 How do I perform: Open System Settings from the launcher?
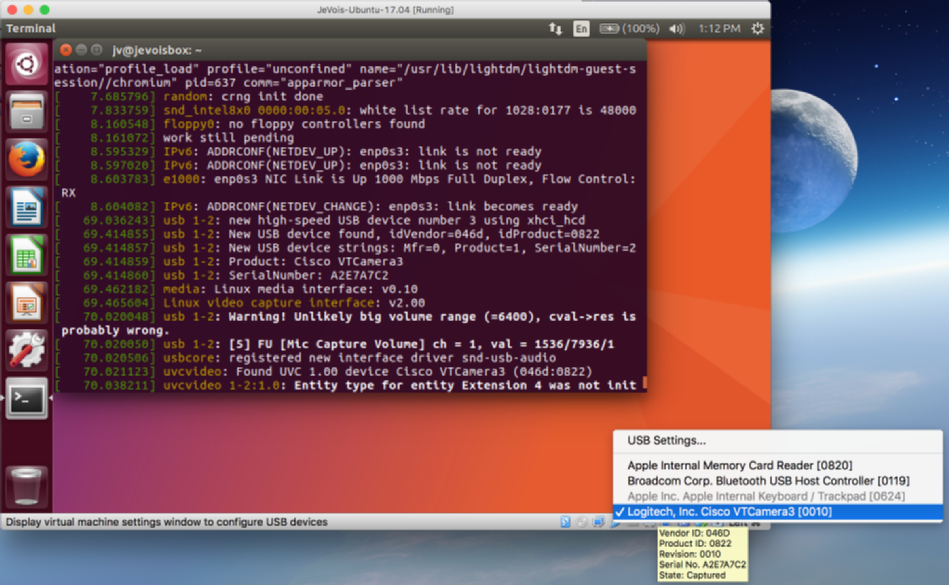(27, 351)
